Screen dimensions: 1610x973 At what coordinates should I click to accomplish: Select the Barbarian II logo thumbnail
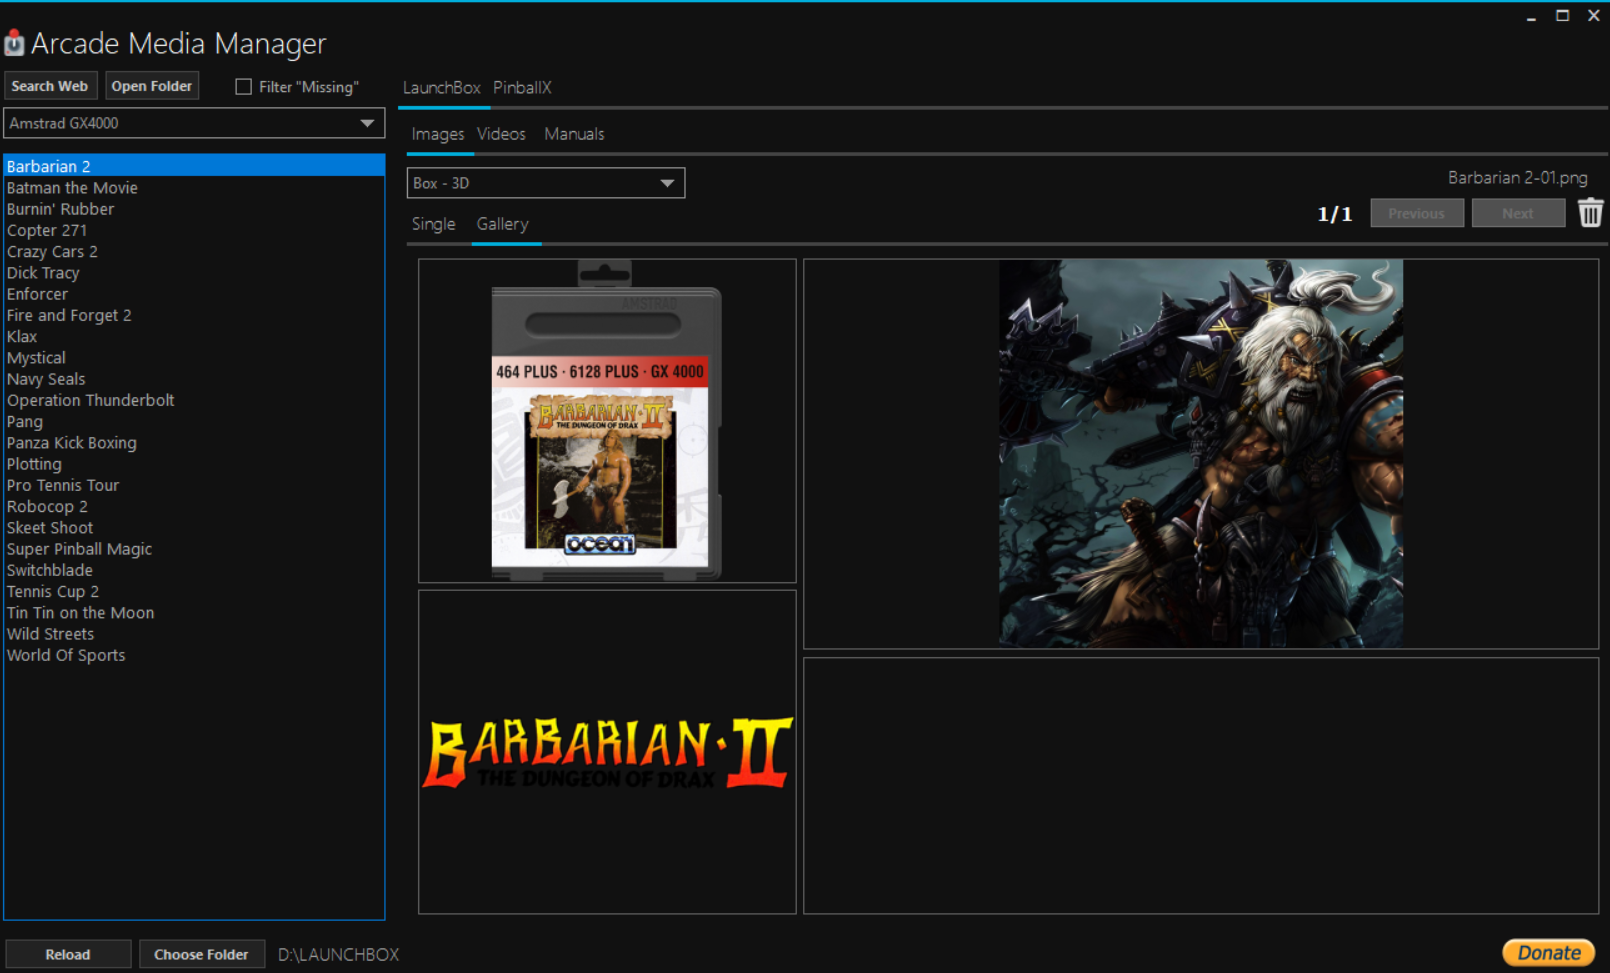click(607, 752)
